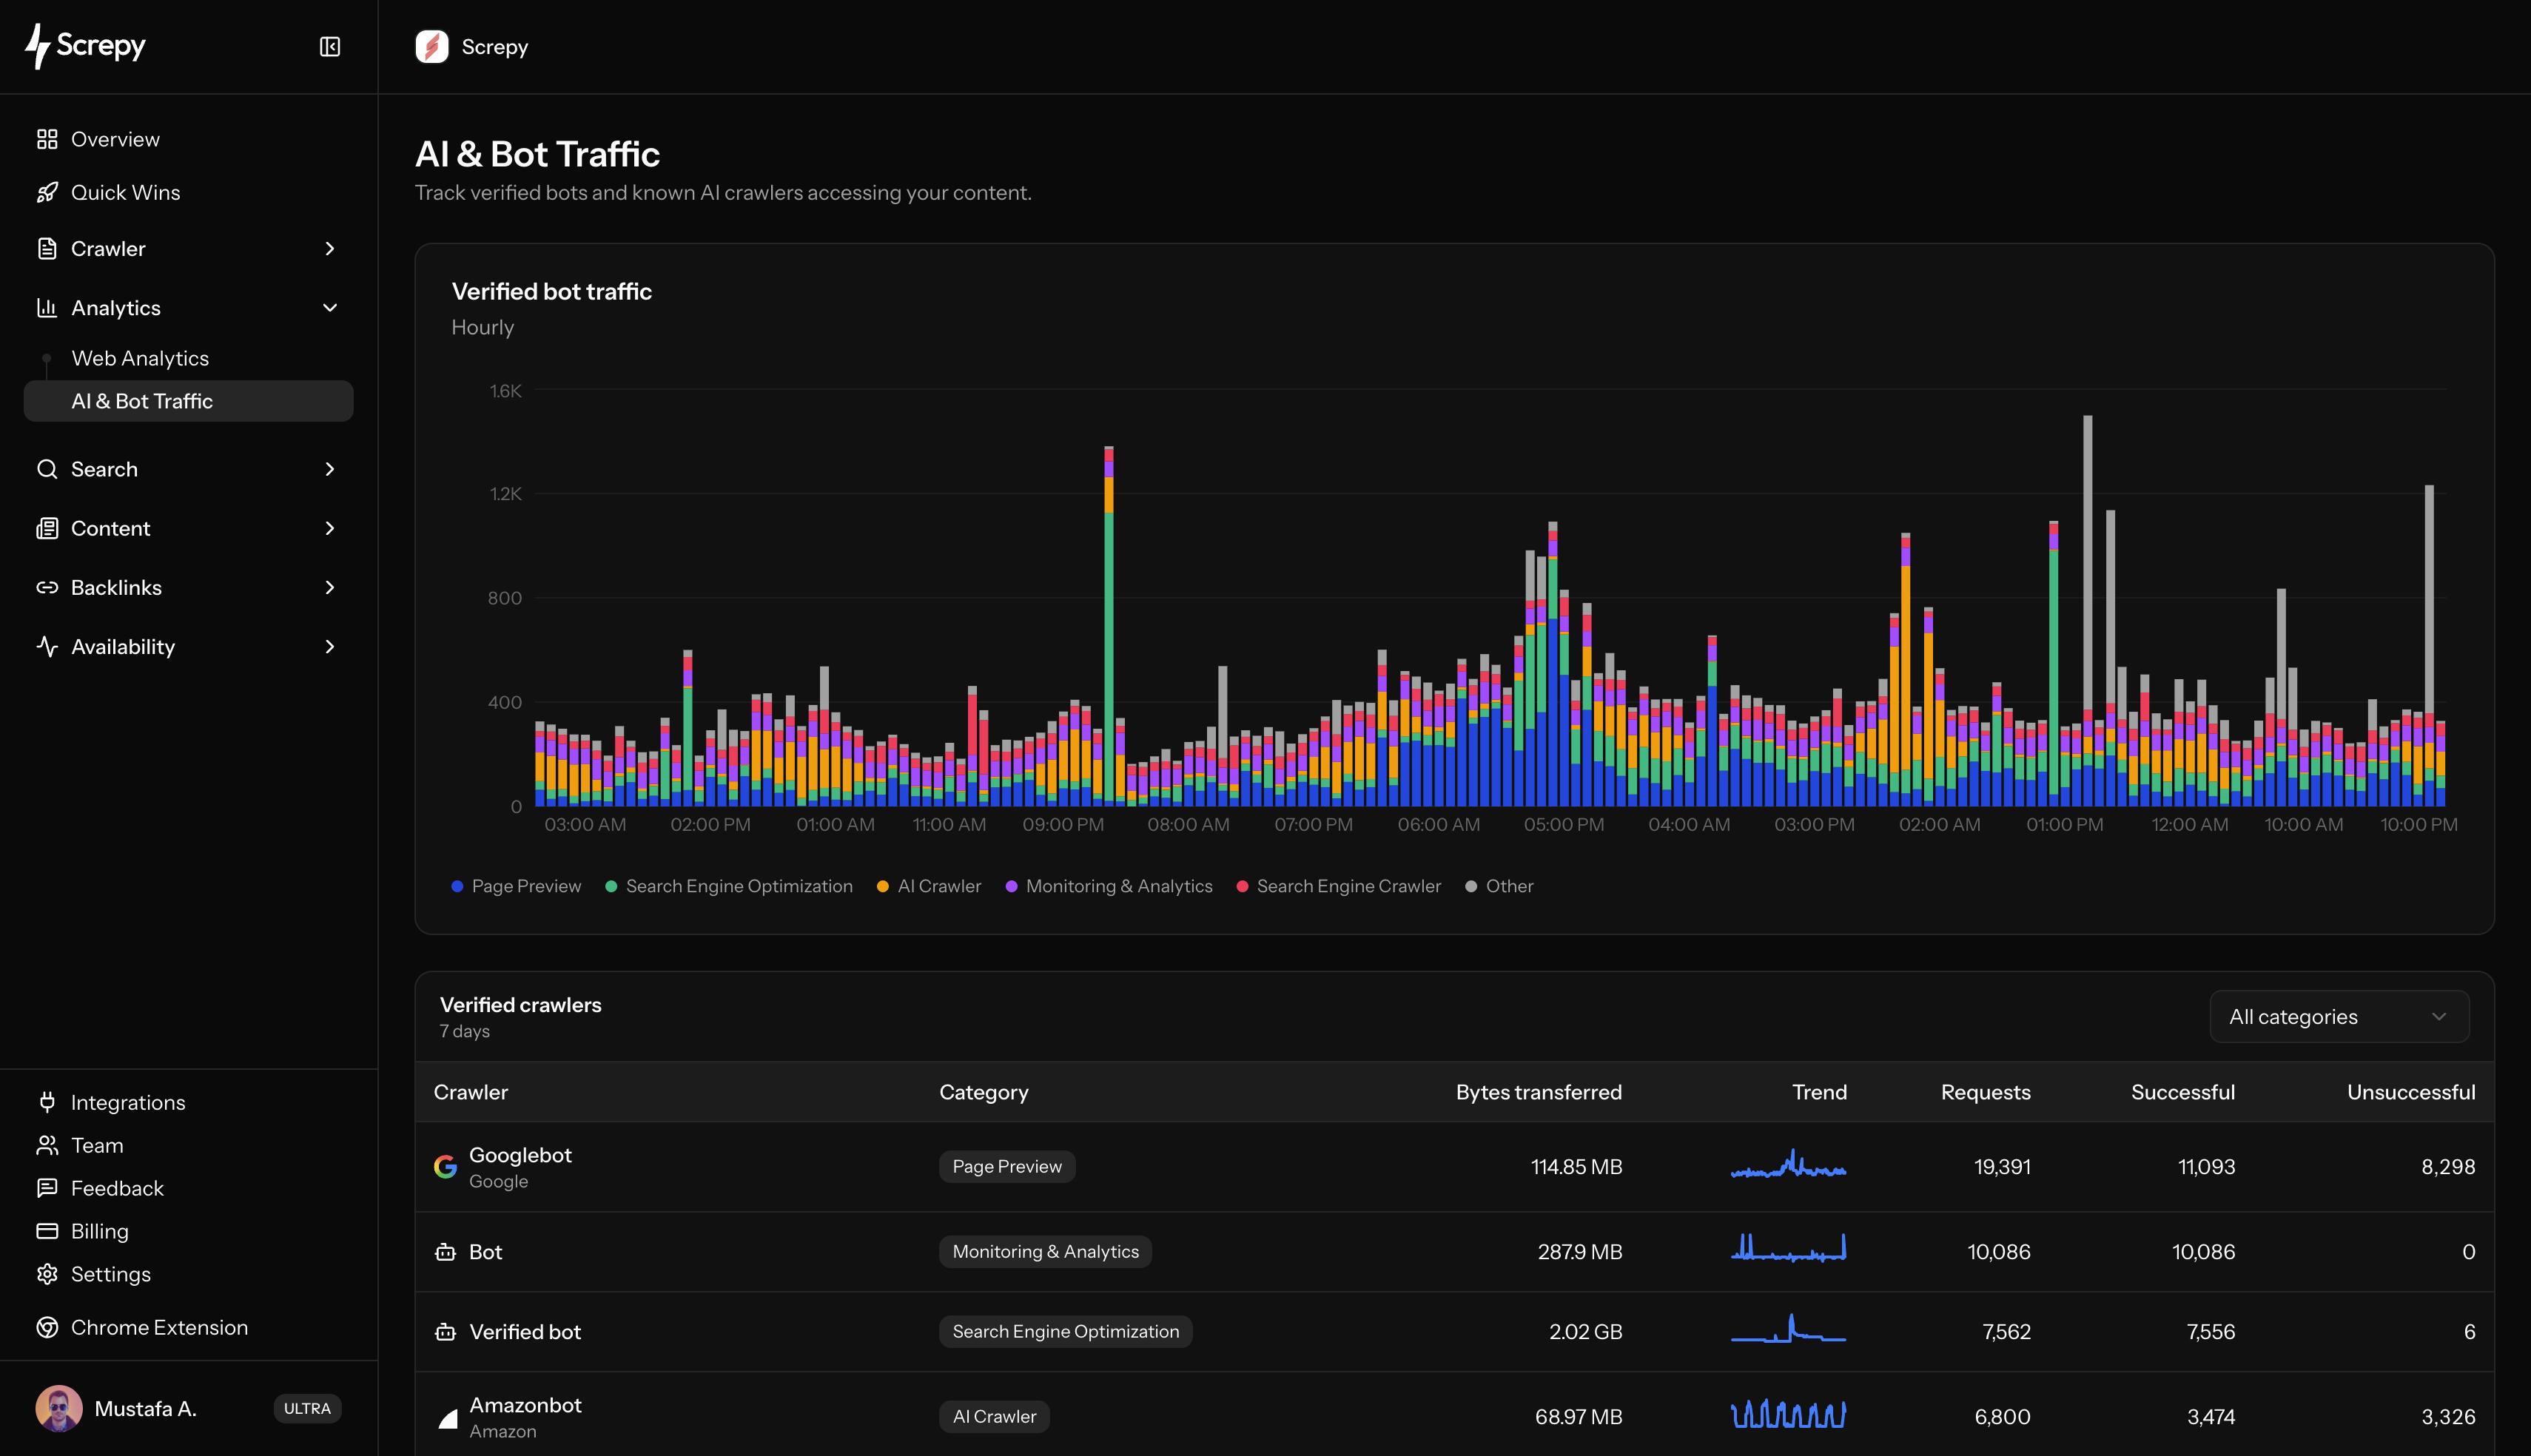Sort by Requests column header
The image size is (2531, 1456).
[1985, 1092]
